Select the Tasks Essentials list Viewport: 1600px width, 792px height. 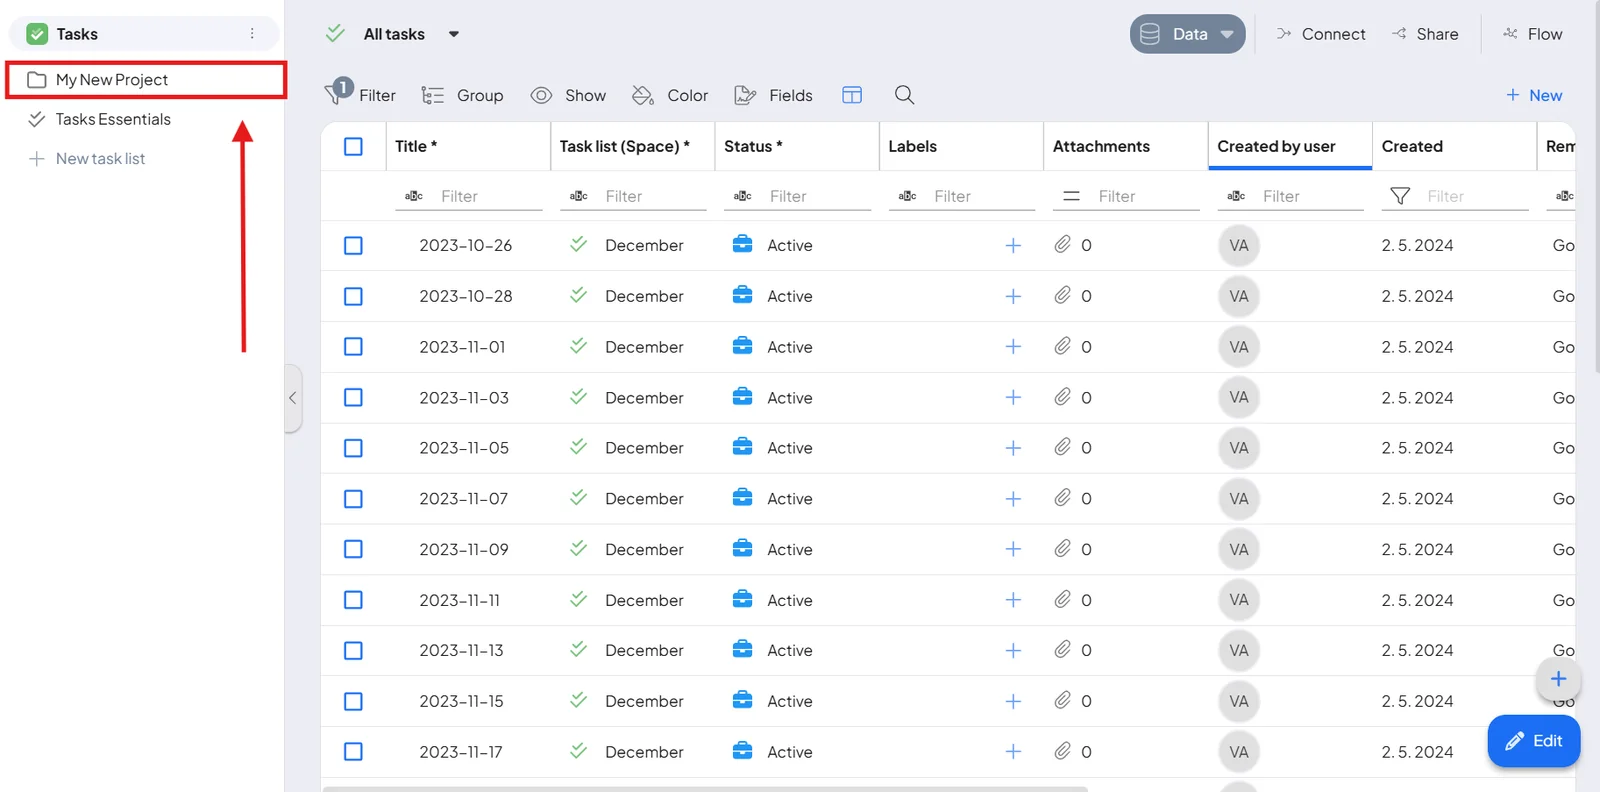pos(113,119)
